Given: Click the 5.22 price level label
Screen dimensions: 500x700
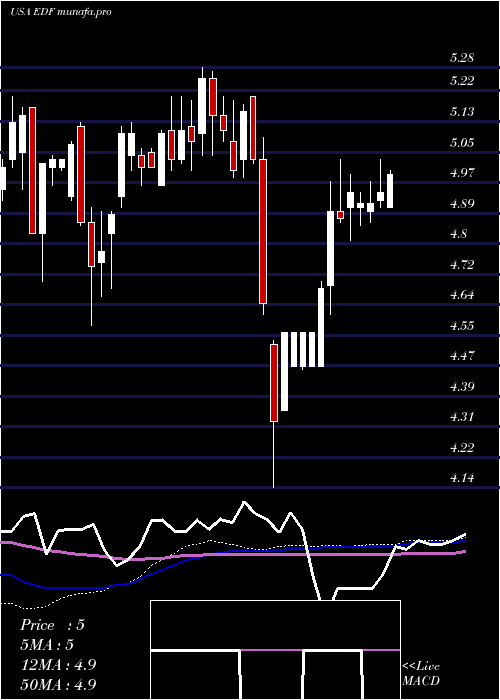Looking at the screenshot, I should tap(462, 81).
